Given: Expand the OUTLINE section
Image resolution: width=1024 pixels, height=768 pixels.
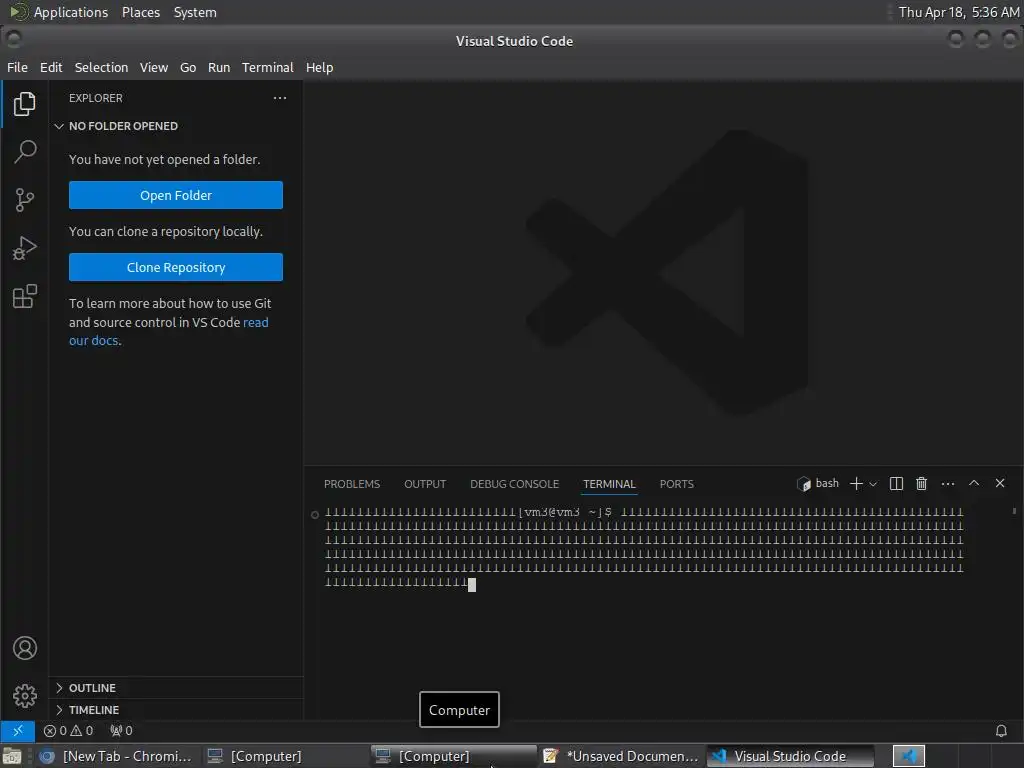Looking at the screenshot, I should click(x=92, y=688).
